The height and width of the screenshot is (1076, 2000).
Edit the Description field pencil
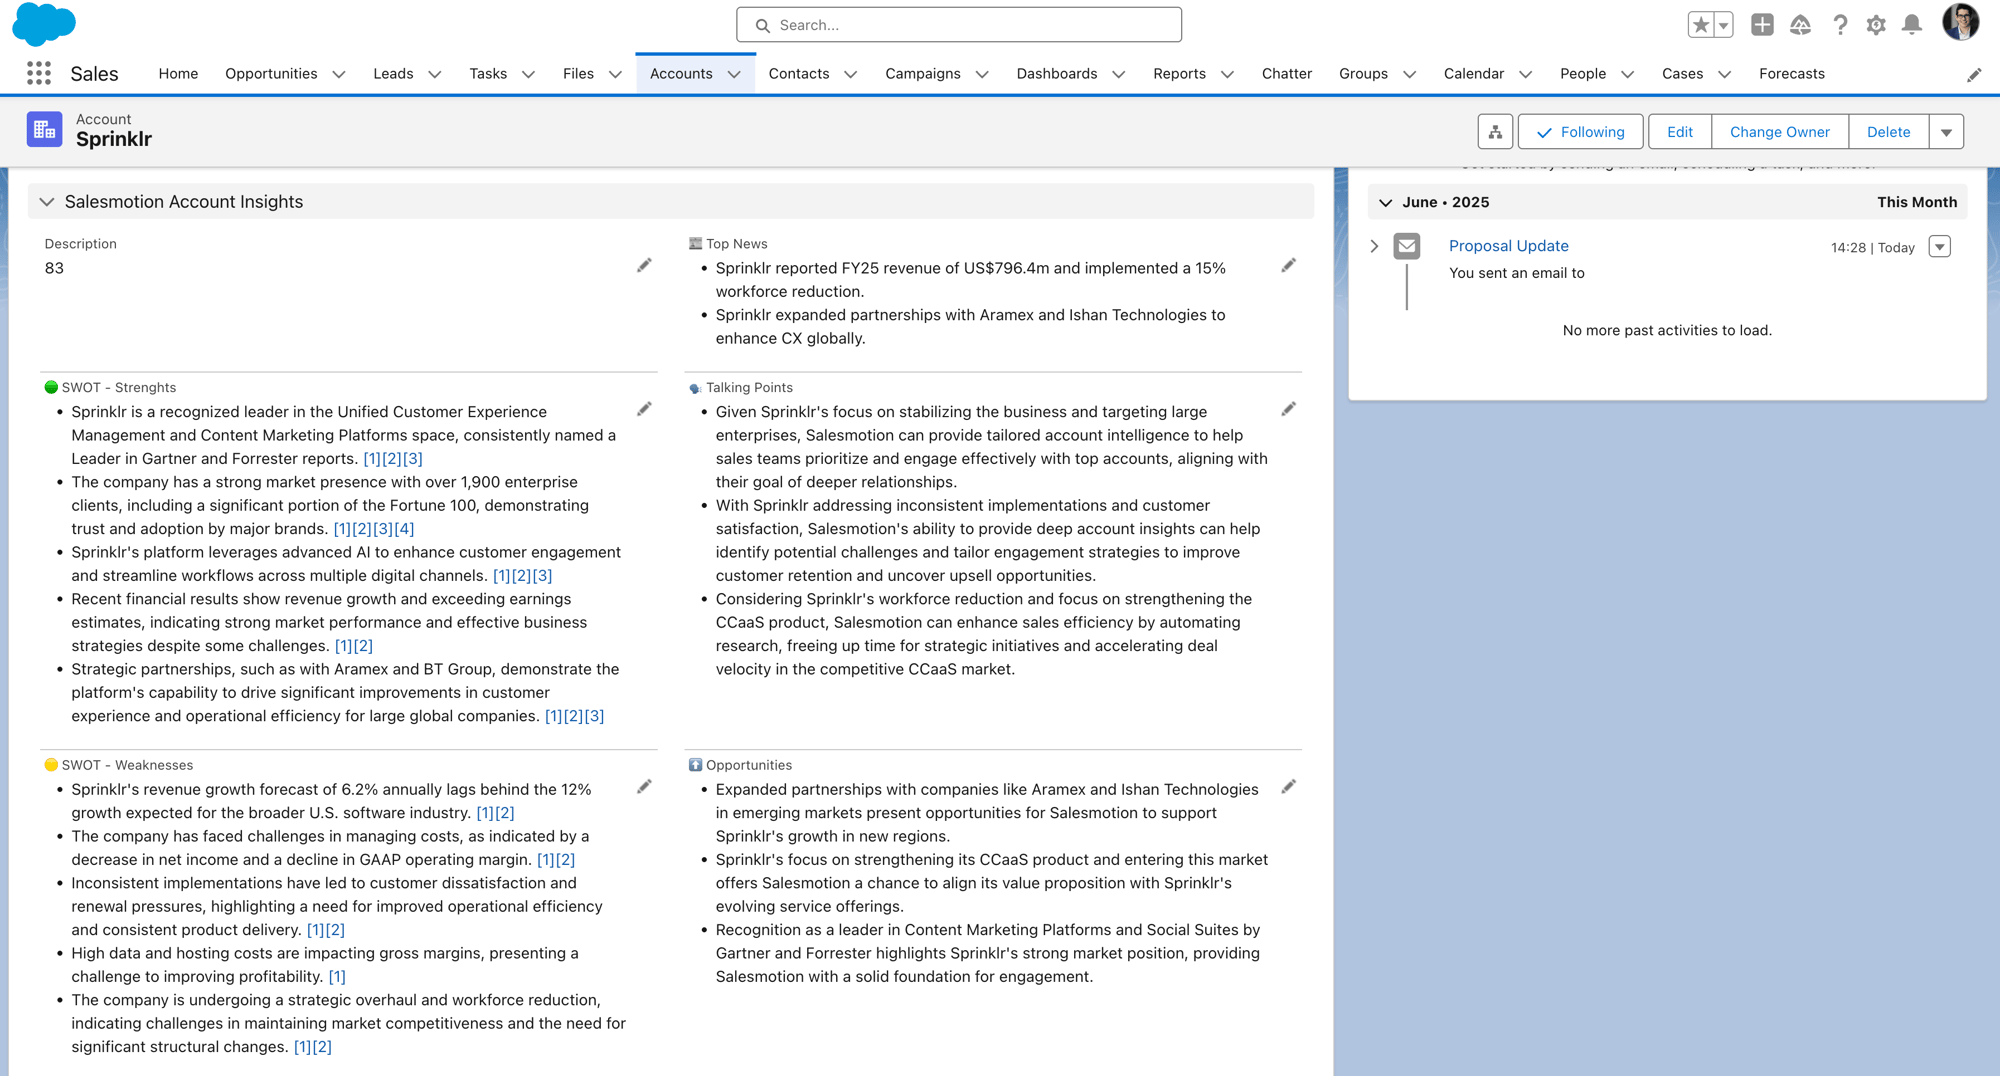point(644,265)
